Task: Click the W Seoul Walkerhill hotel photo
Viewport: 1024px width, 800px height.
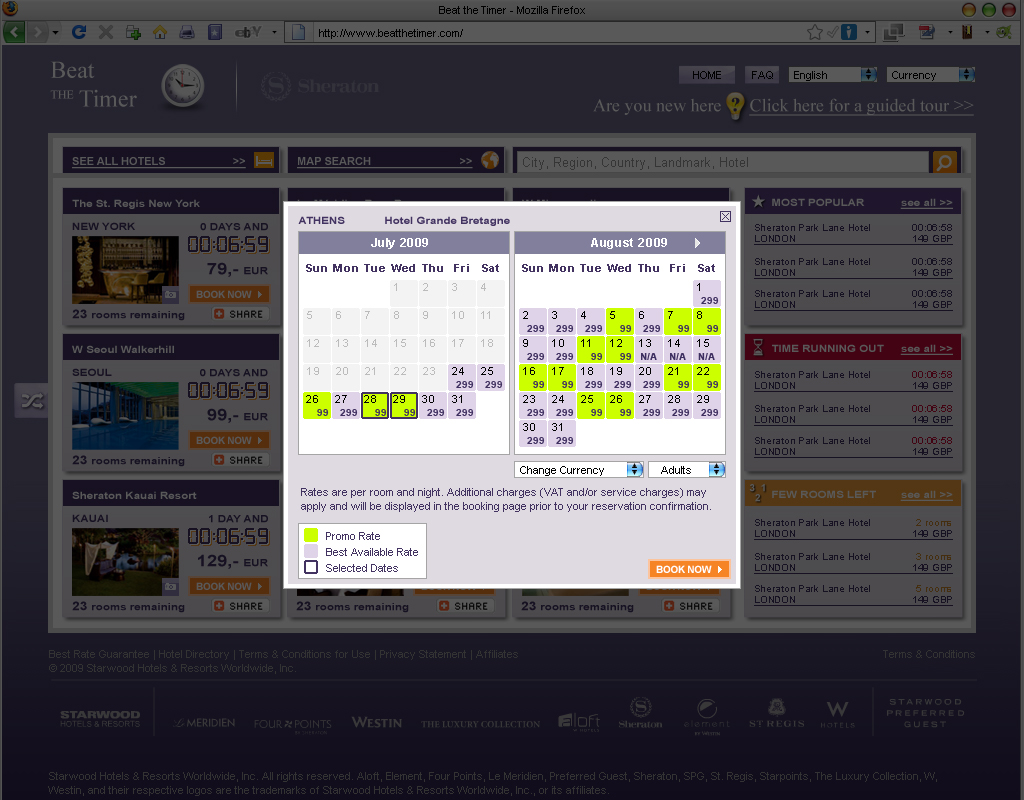Action: [125, 415]
